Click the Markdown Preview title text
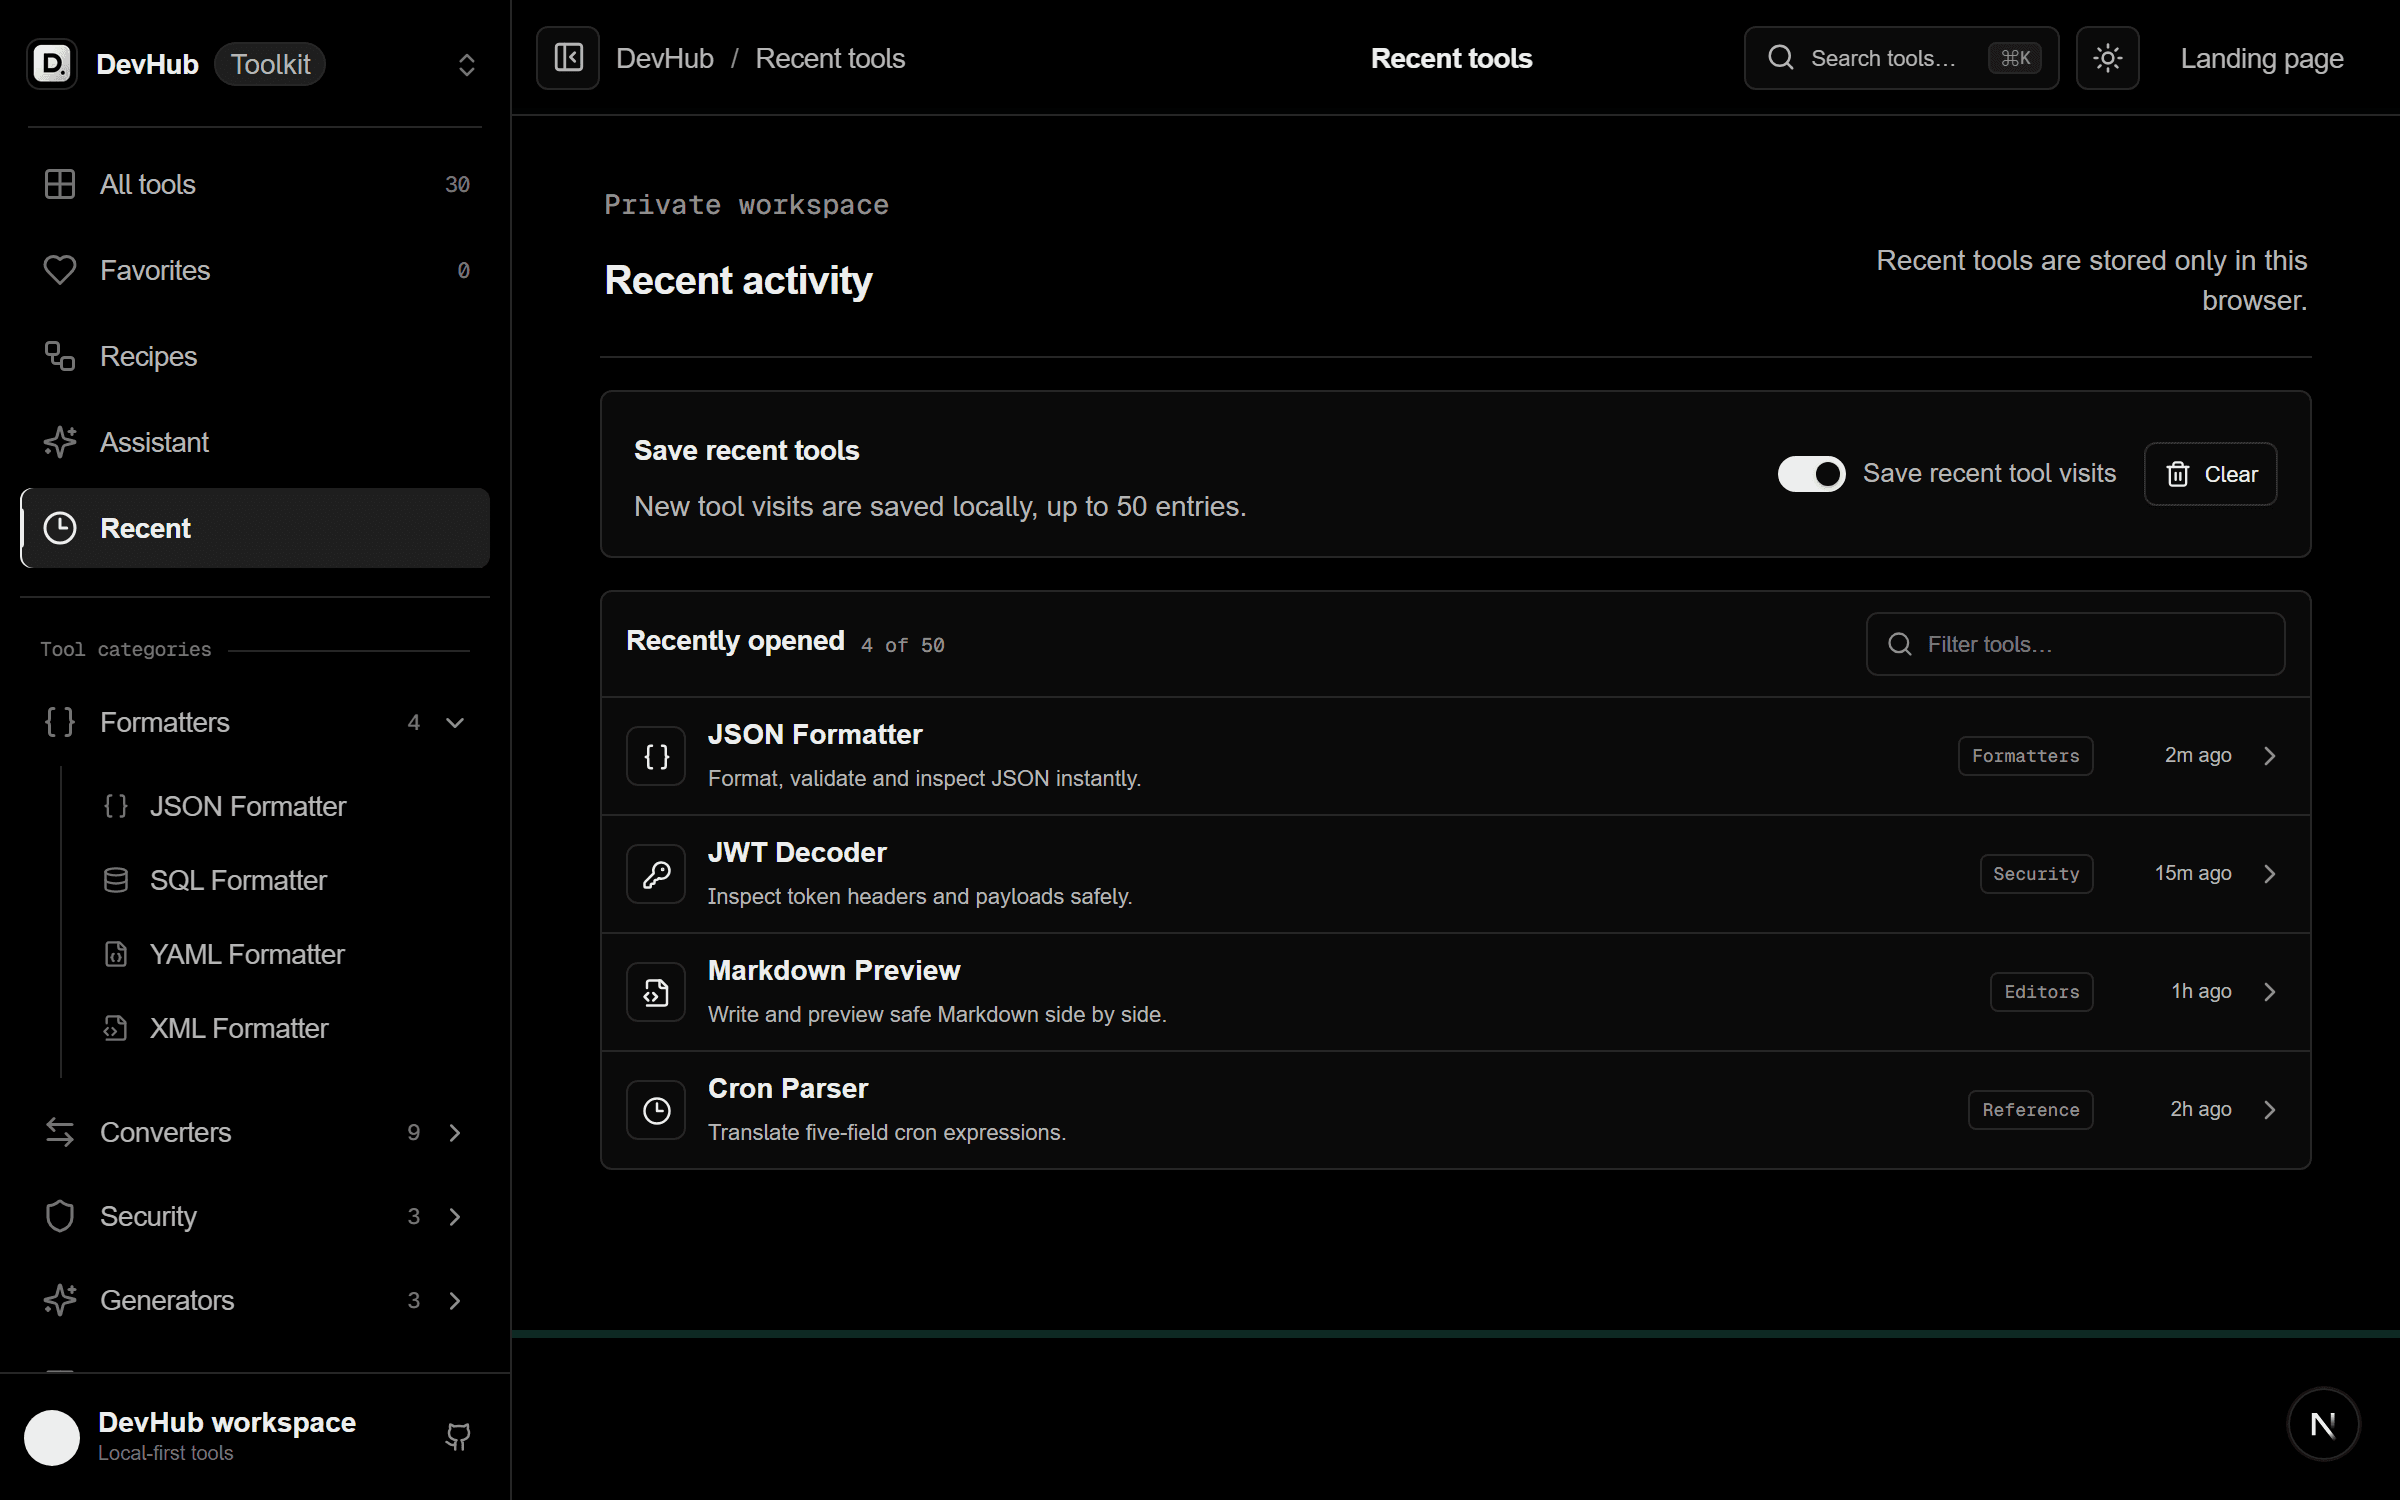Viewport: 2400px width, 1500px height. (834, 970)
